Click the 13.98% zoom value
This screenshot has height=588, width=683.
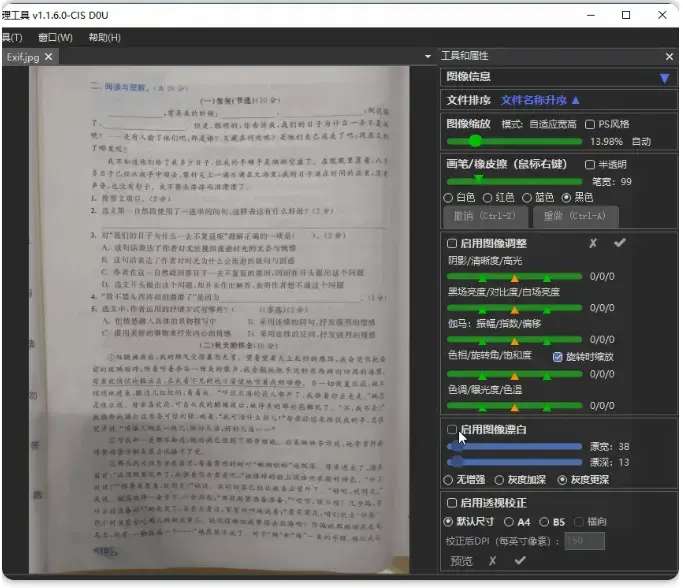(x=606, y=142)
